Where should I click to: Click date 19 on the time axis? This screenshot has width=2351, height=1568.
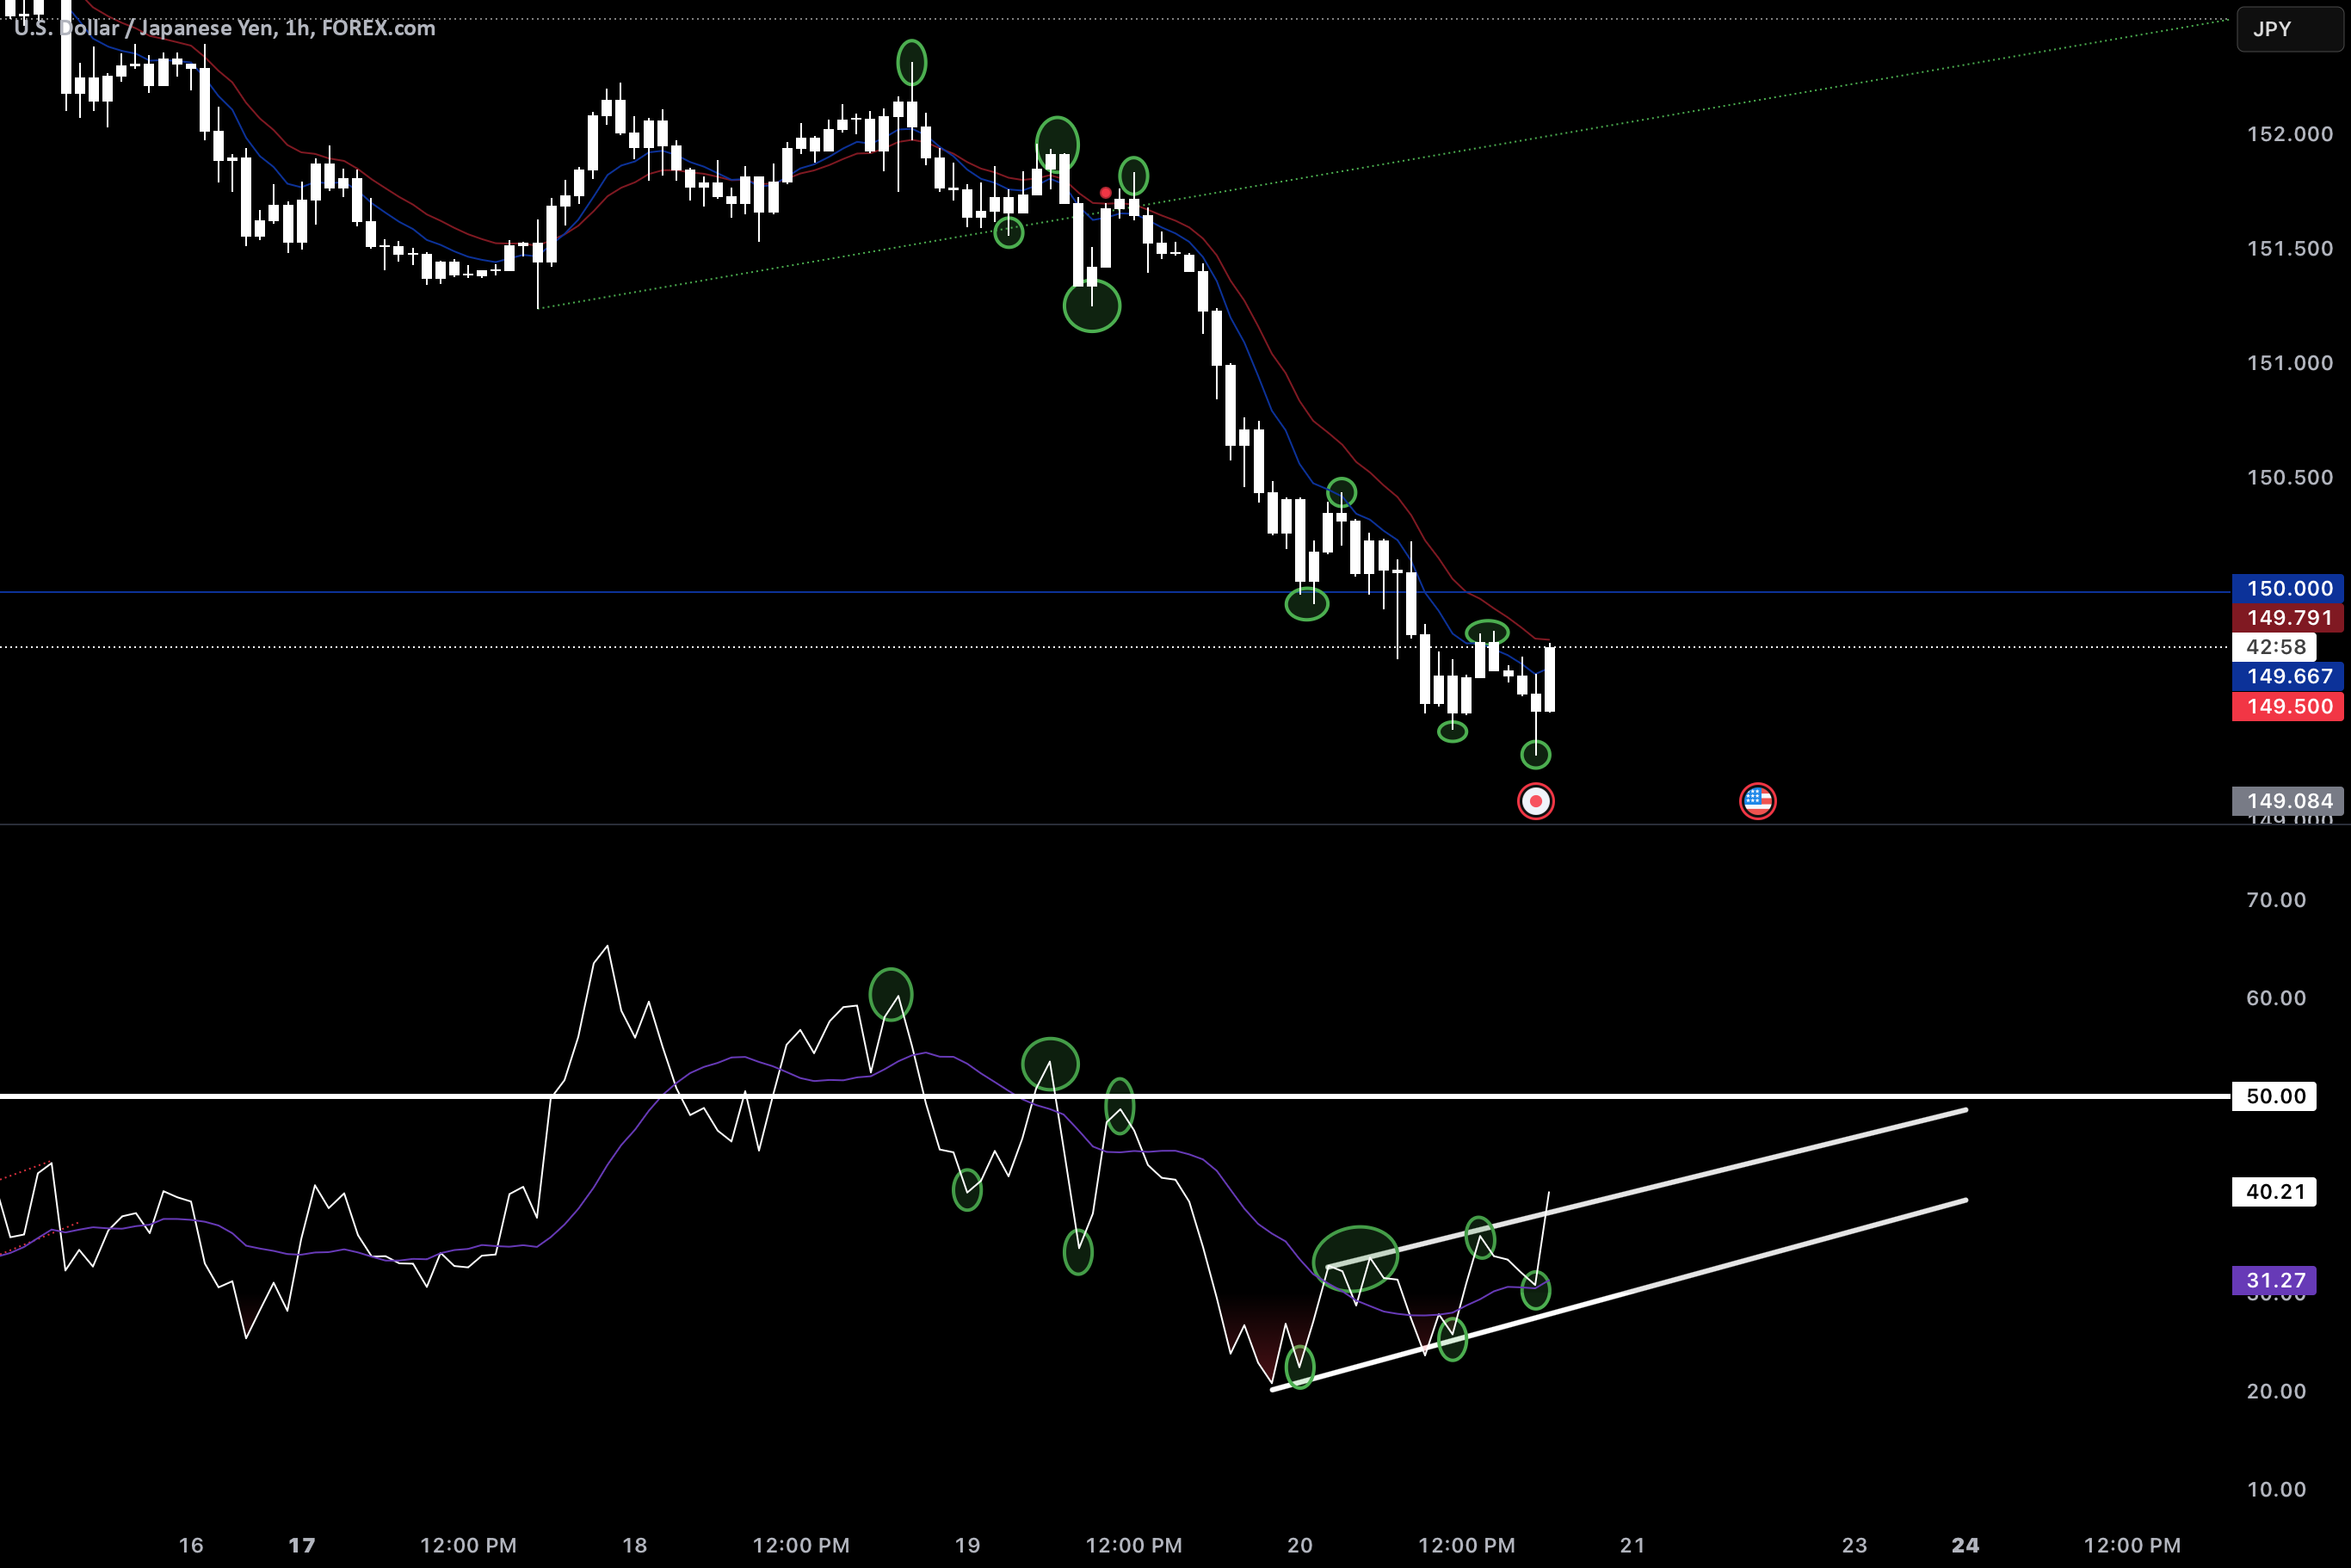(968, 1545)
